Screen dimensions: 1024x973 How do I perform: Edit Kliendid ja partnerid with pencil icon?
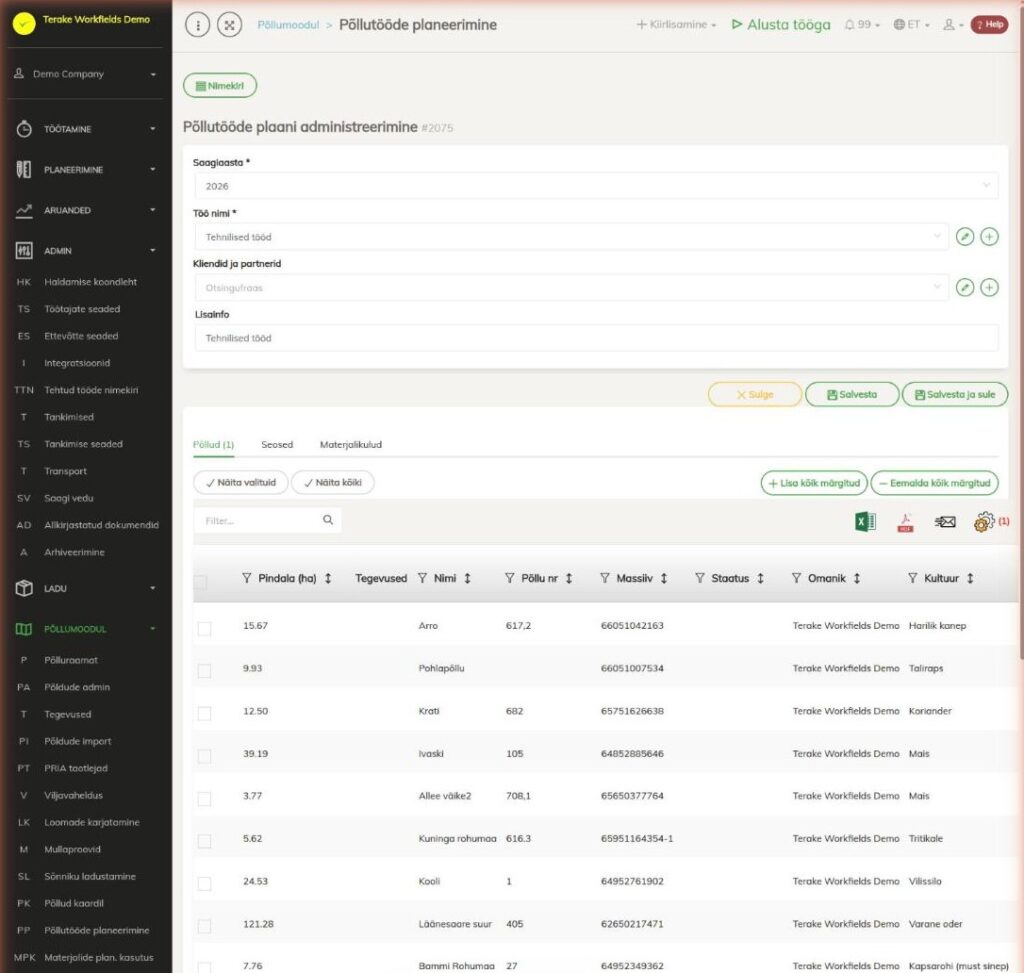(965, 287)
